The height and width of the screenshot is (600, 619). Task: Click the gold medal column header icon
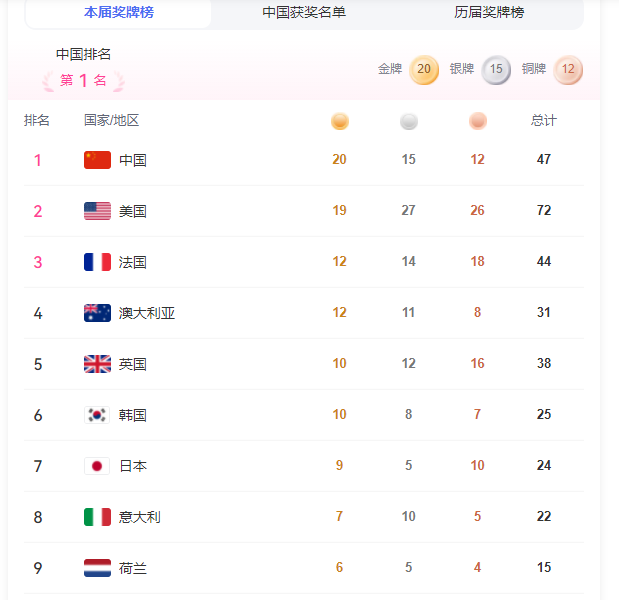click(340, 121)
